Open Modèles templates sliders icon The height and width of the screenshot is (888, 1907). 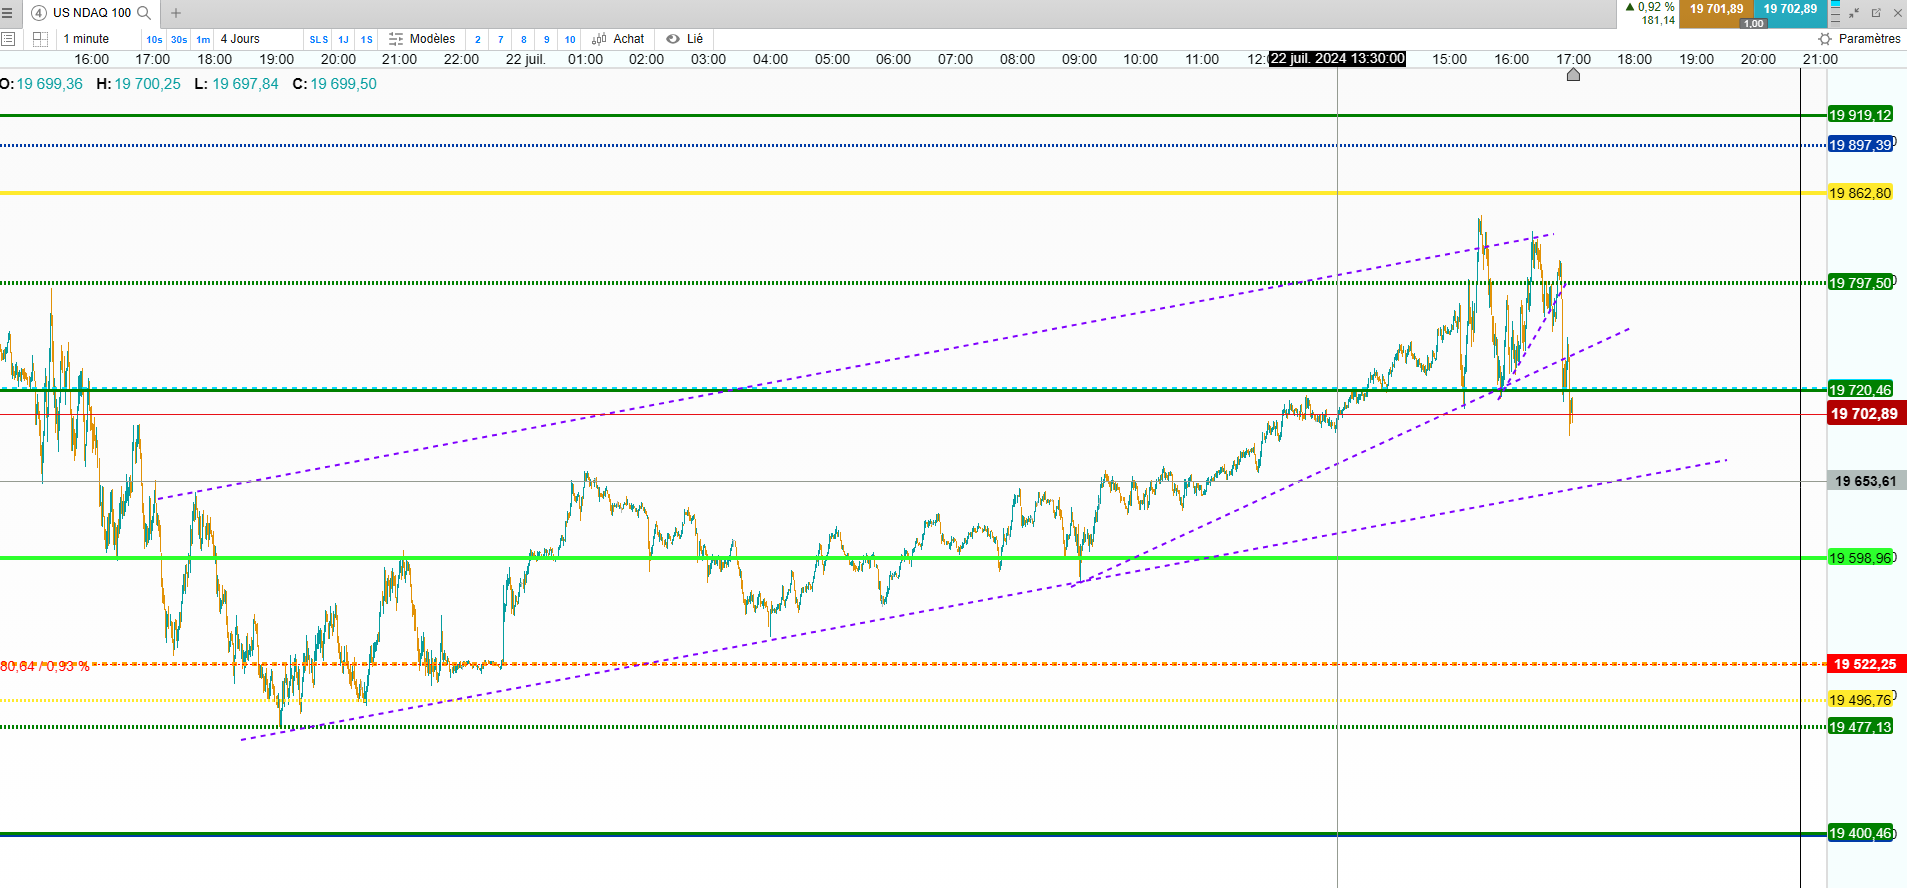[x=396, y=39]
